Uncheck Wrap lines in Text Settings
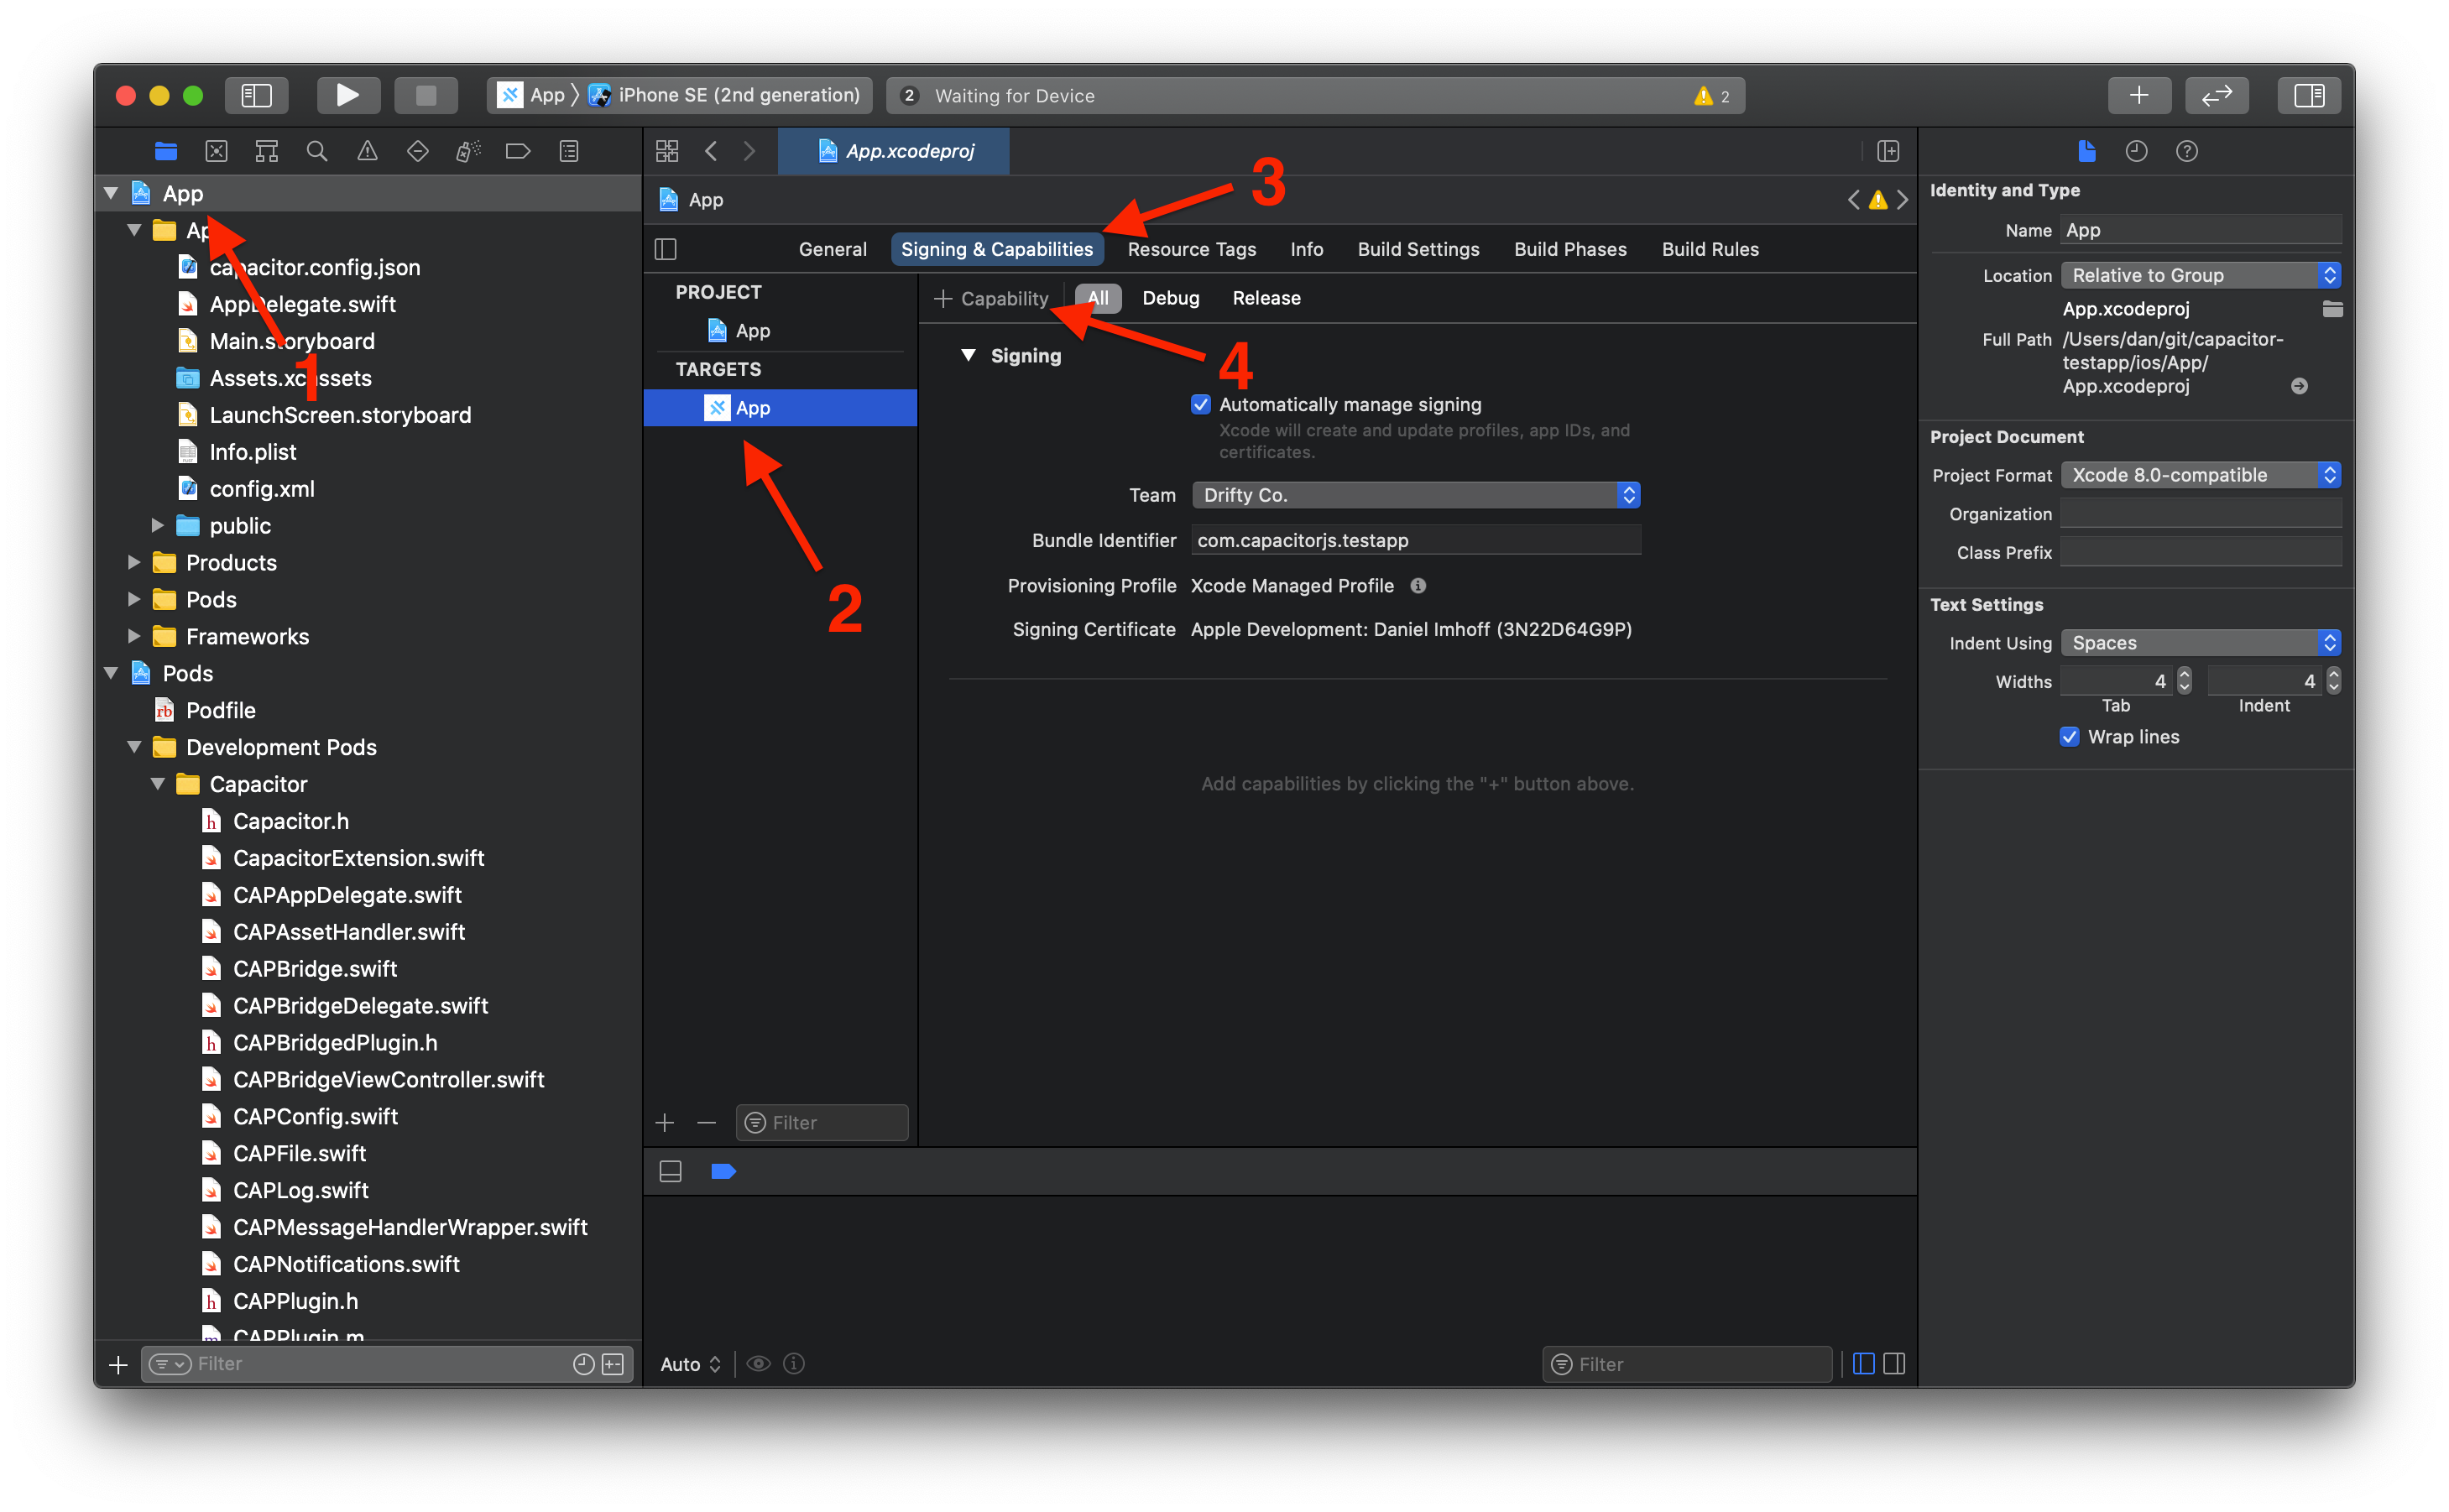 [2070, 737]
